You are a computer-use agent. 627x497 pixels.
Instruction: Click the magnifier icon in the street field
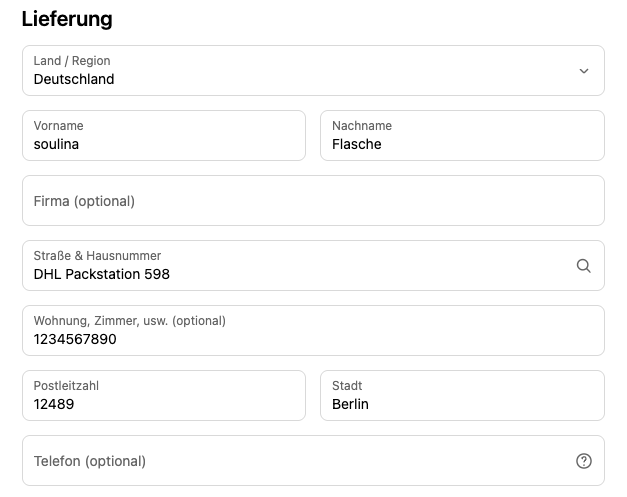coord(583,266)
